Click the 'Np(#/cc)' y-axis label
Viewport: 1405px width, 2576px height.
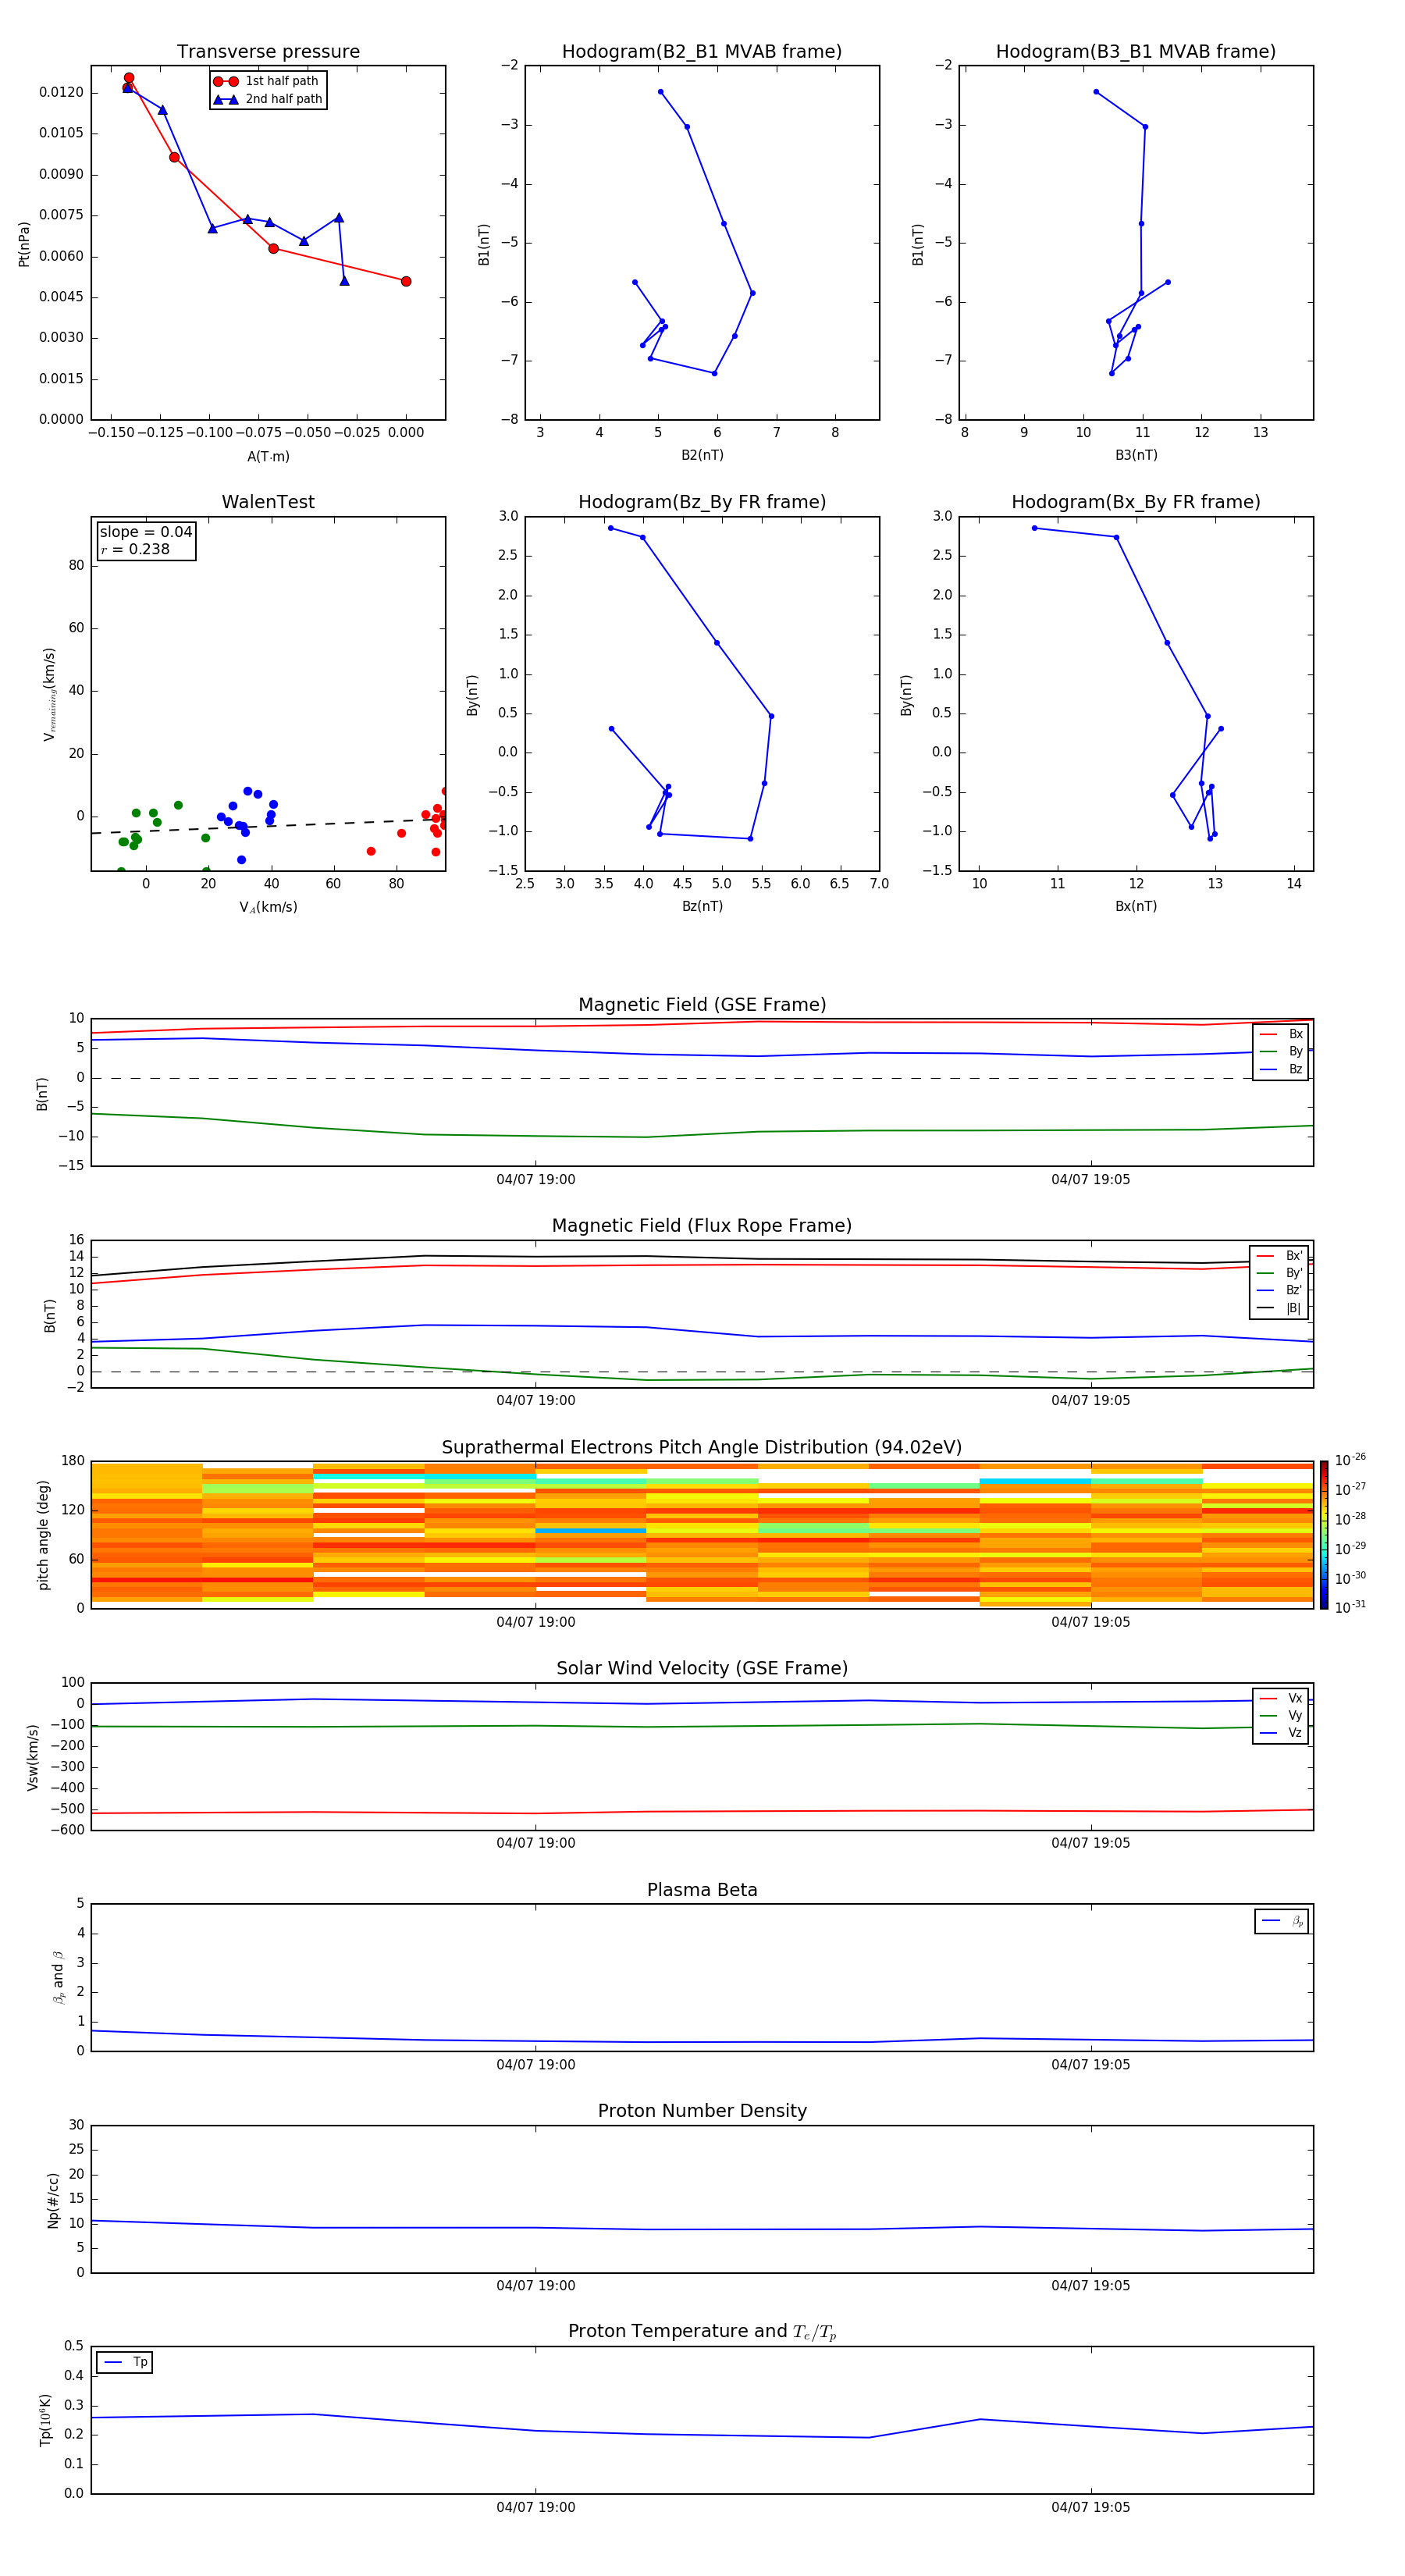[x=53, y=2199]
